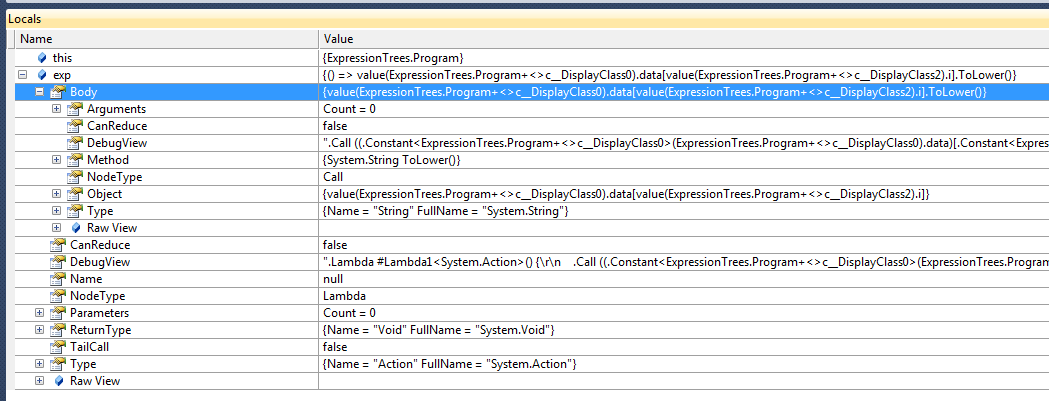The height and width of the screenshot is (401, 1049).
Task: Select the System.Void value cell
Action: pyautogui.click(x=439, y=330)
